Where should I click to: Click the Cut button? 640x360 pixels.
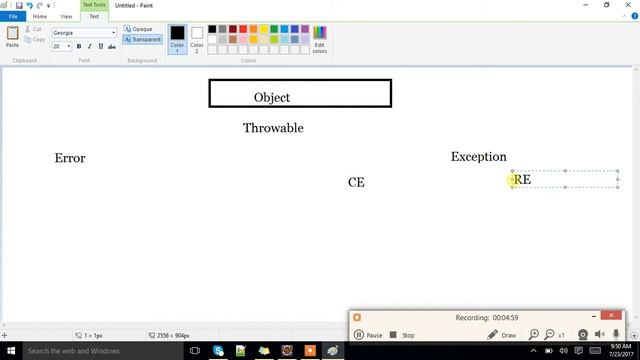tap(33, 29)
